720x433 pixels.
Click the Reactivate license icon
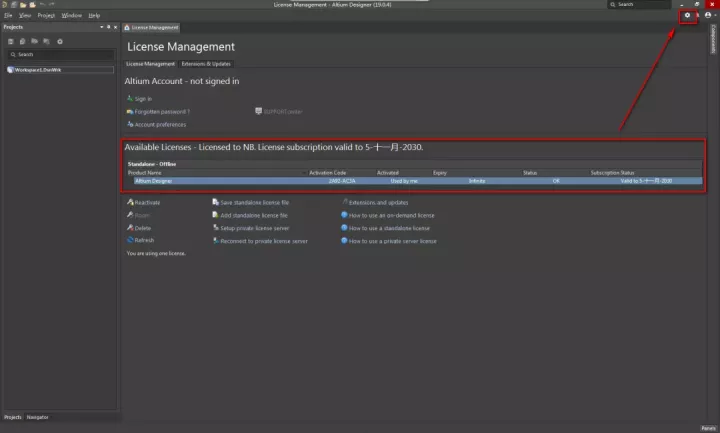(130, 202)
